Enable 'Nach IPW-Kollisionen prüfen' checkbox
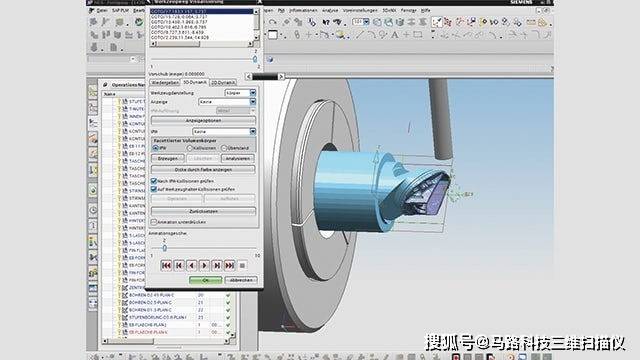Screen dimensions: 640x360 pyautogui.click(x=154, y=181)
